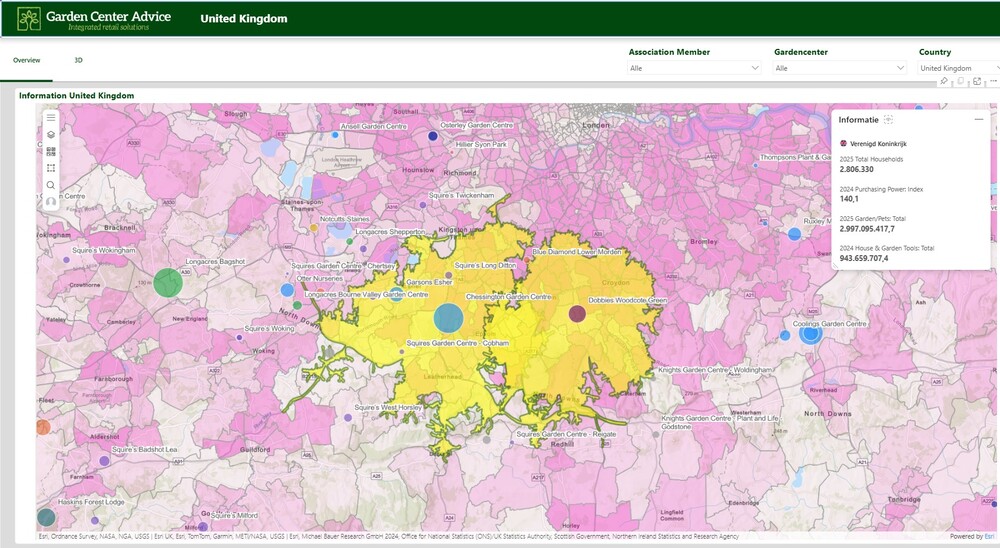
Task: Select the dark blue Osterley Garden Centre marker
Action: coord(433,136)
